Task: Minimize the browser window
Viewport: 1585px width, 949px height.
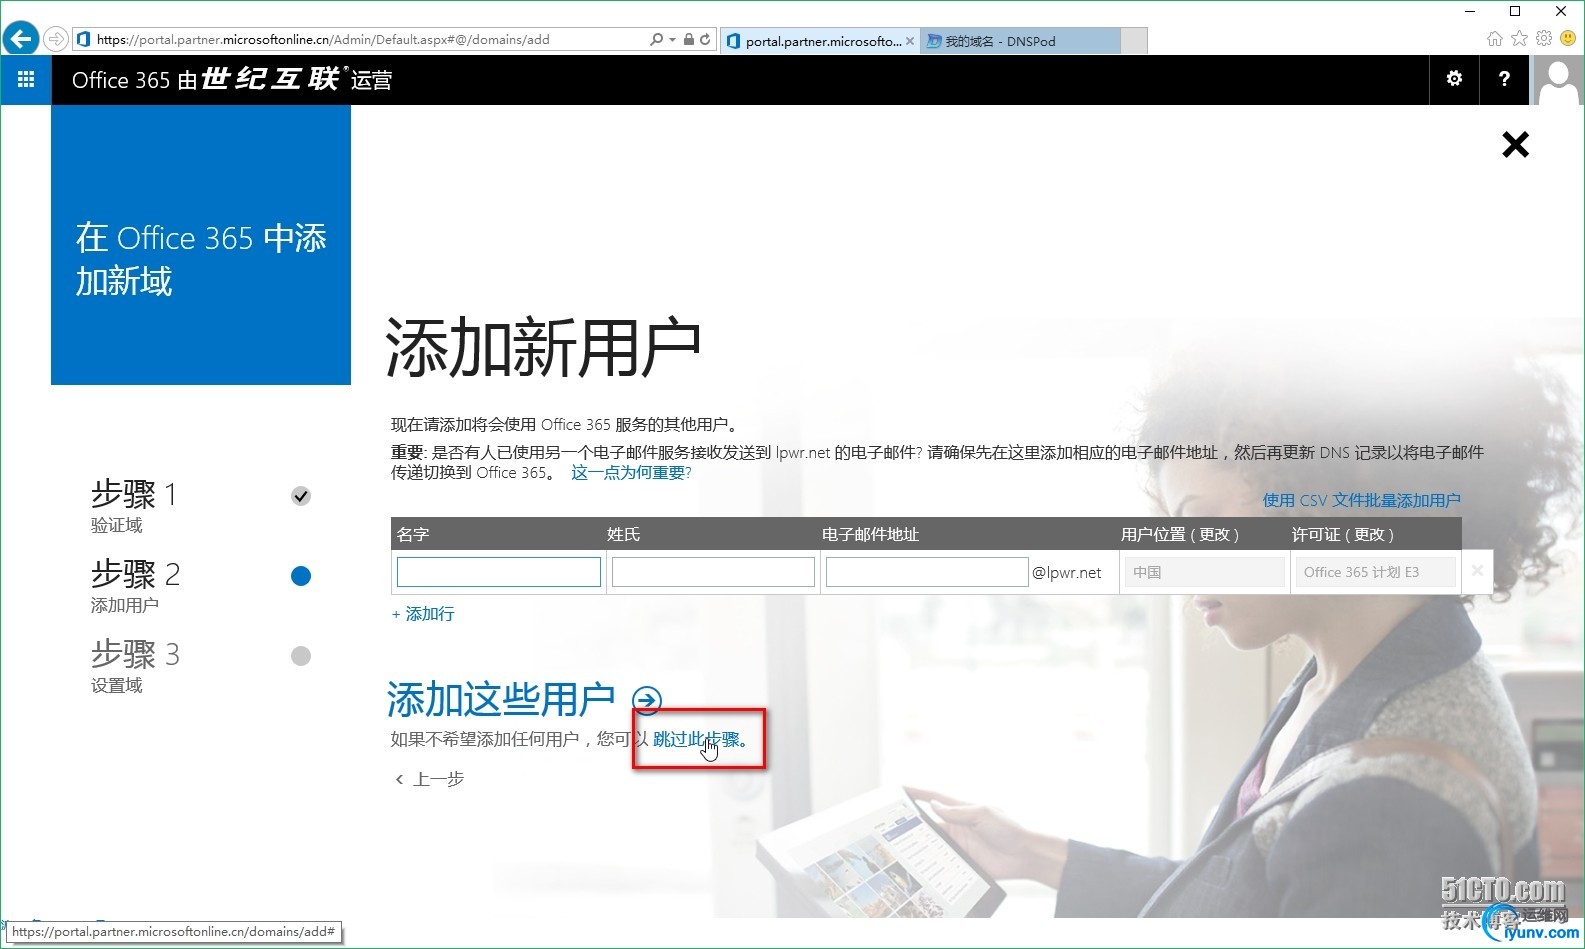Action: pos(1470,11)
